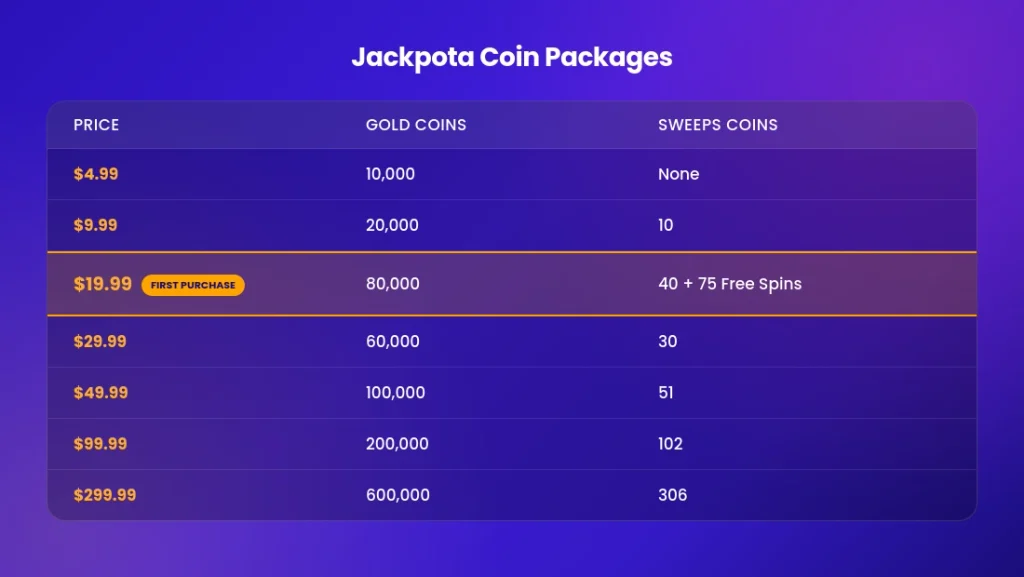The height and width of the screenshot is (577, 1024).
Task: Click the $99.99 price
Action: tap(100, 444)
